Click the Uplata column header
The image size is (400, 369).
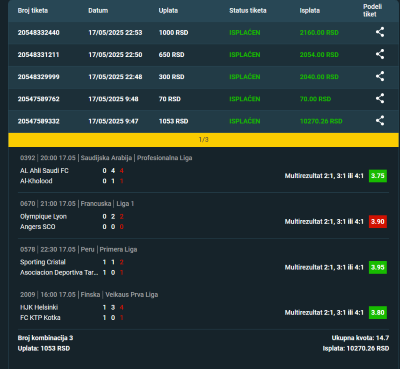tap(168, 11)
